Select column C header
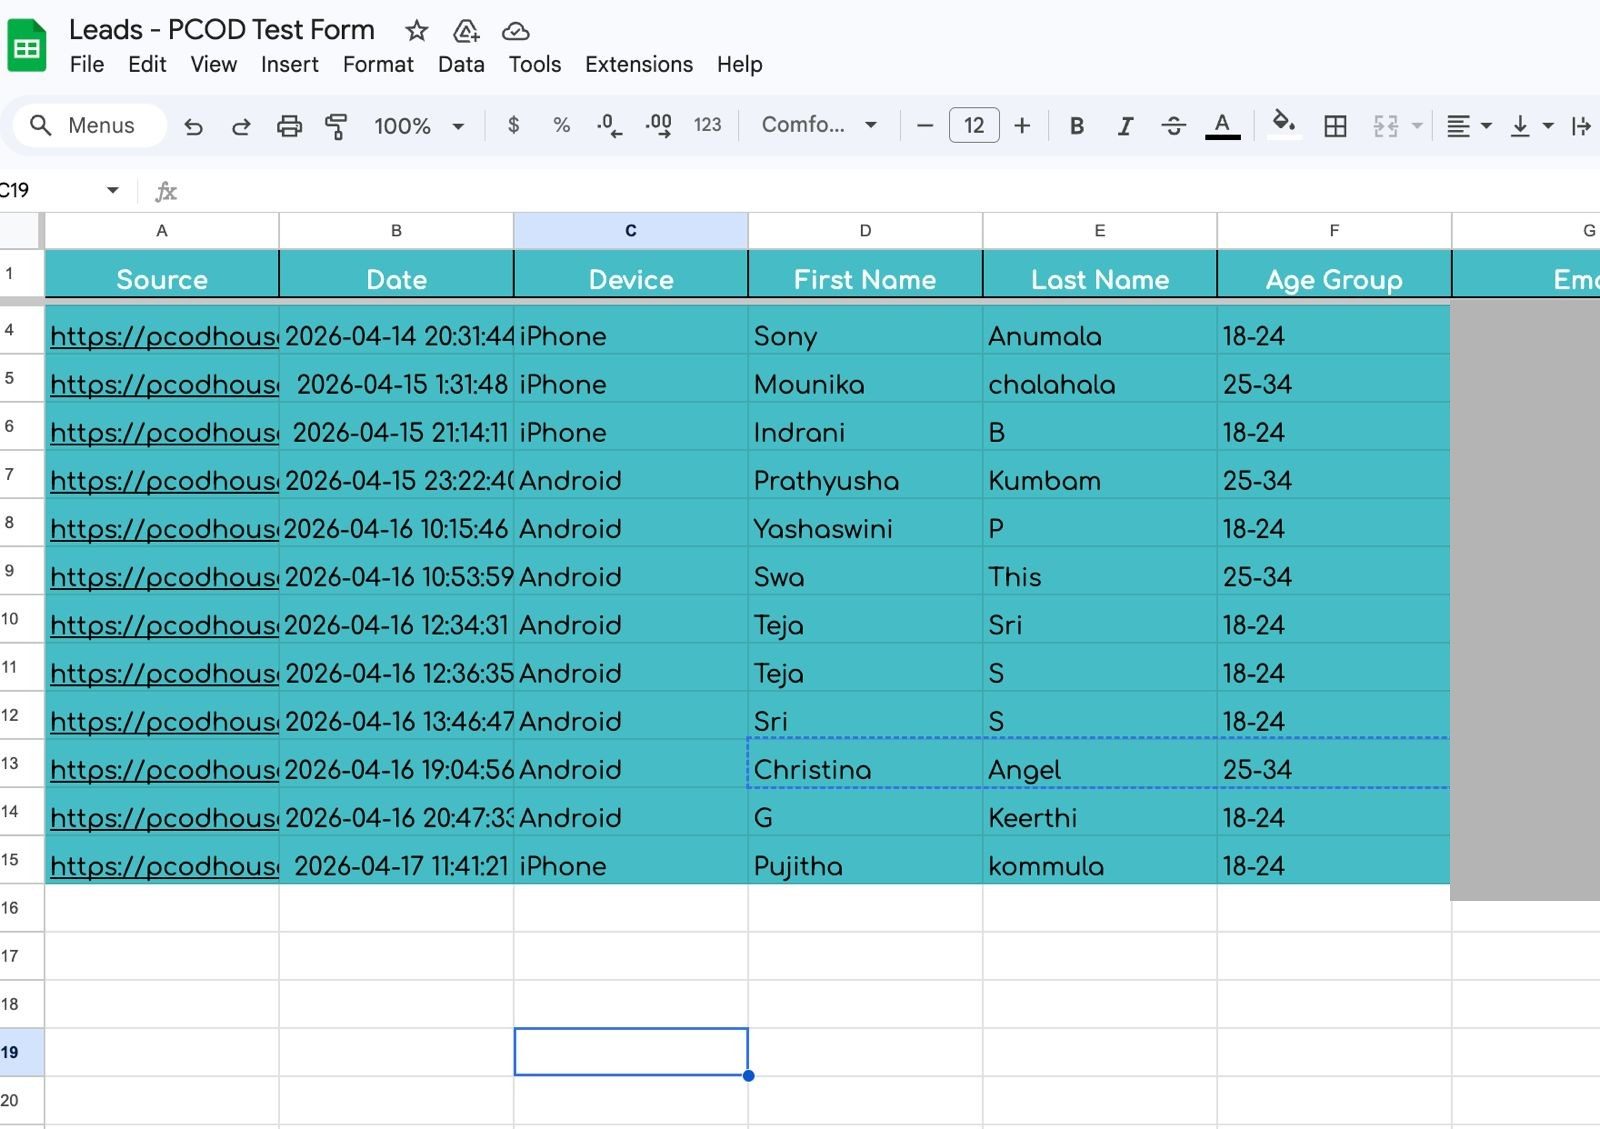 [x=631, y=230]
